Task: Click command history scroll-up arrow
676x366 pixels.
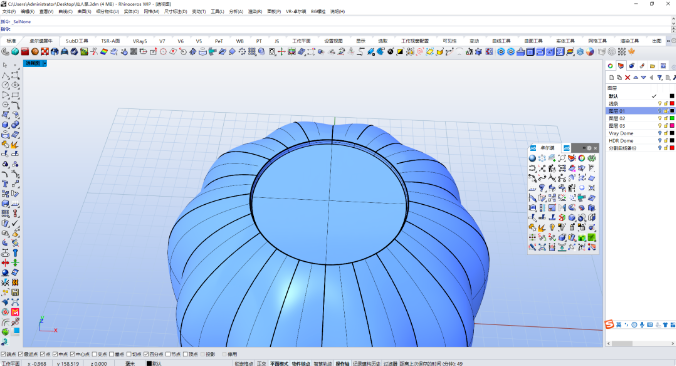Action: click(673, 20)
